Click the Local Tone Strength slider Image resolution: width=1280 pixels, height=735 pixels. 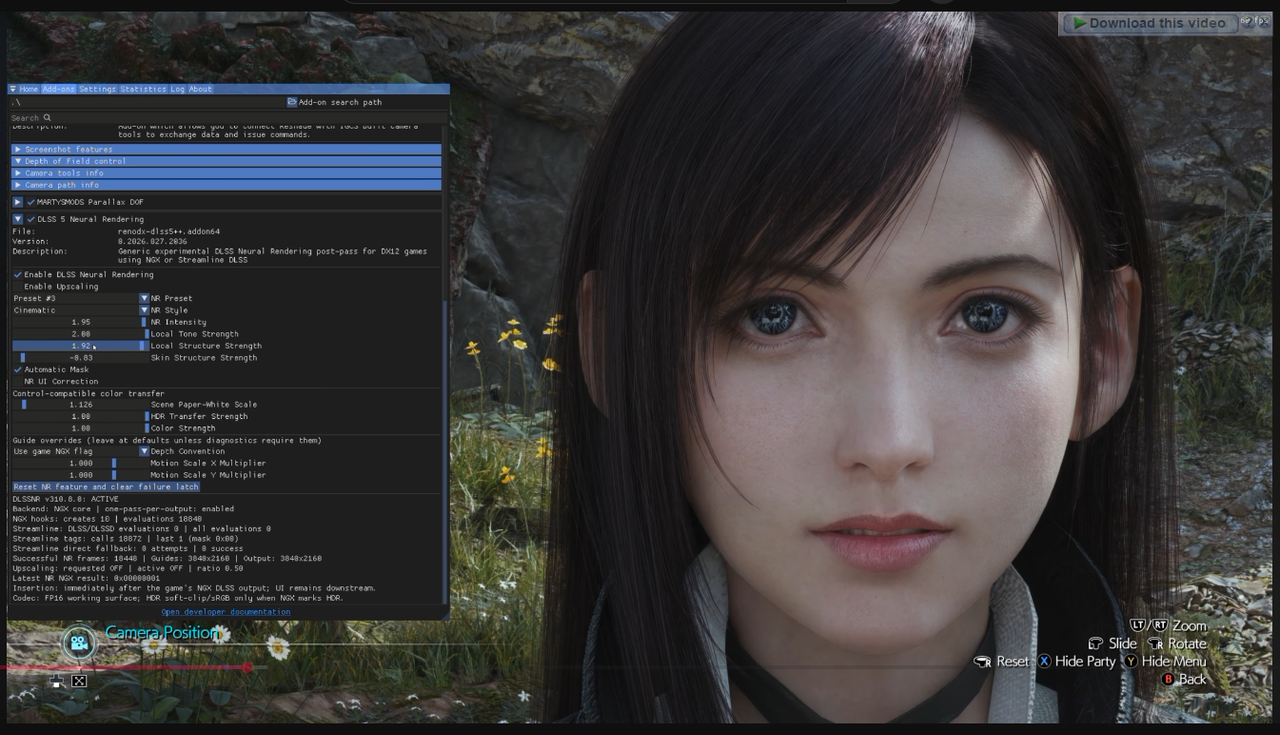click(80, 334)
